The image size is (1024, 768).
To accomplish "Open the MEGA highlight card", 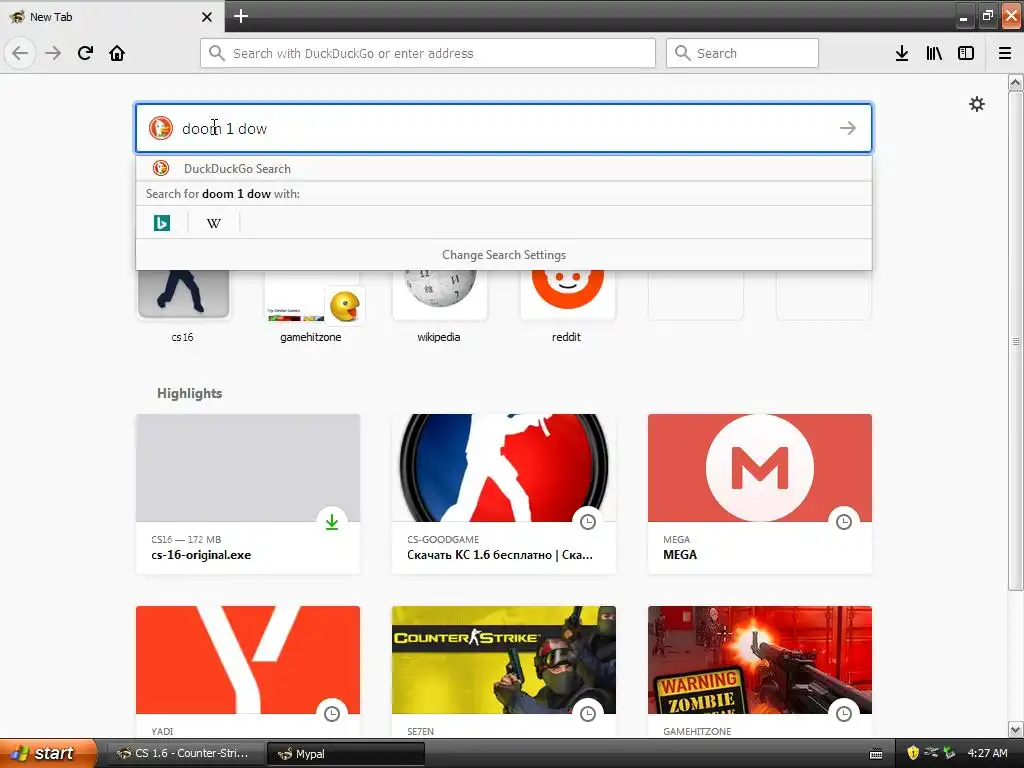I will pos(760,494).
